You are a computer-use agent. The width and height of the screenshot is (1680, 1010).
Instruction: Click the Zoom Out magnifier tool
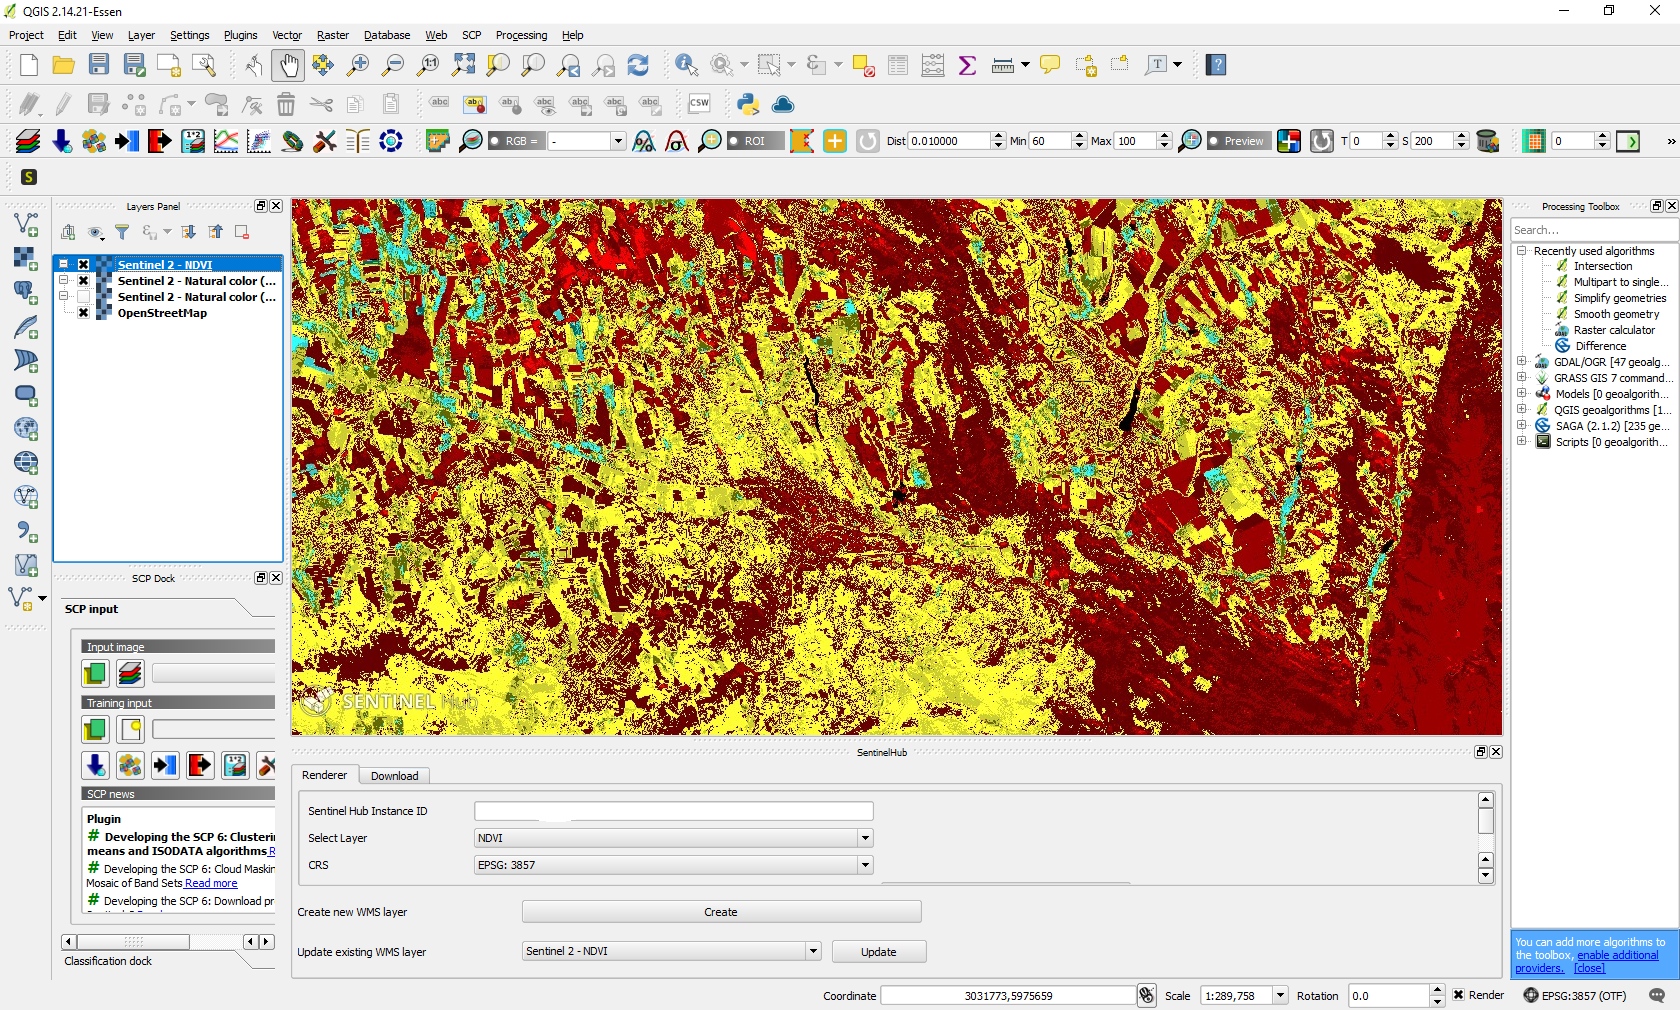[x=393, y=66]
